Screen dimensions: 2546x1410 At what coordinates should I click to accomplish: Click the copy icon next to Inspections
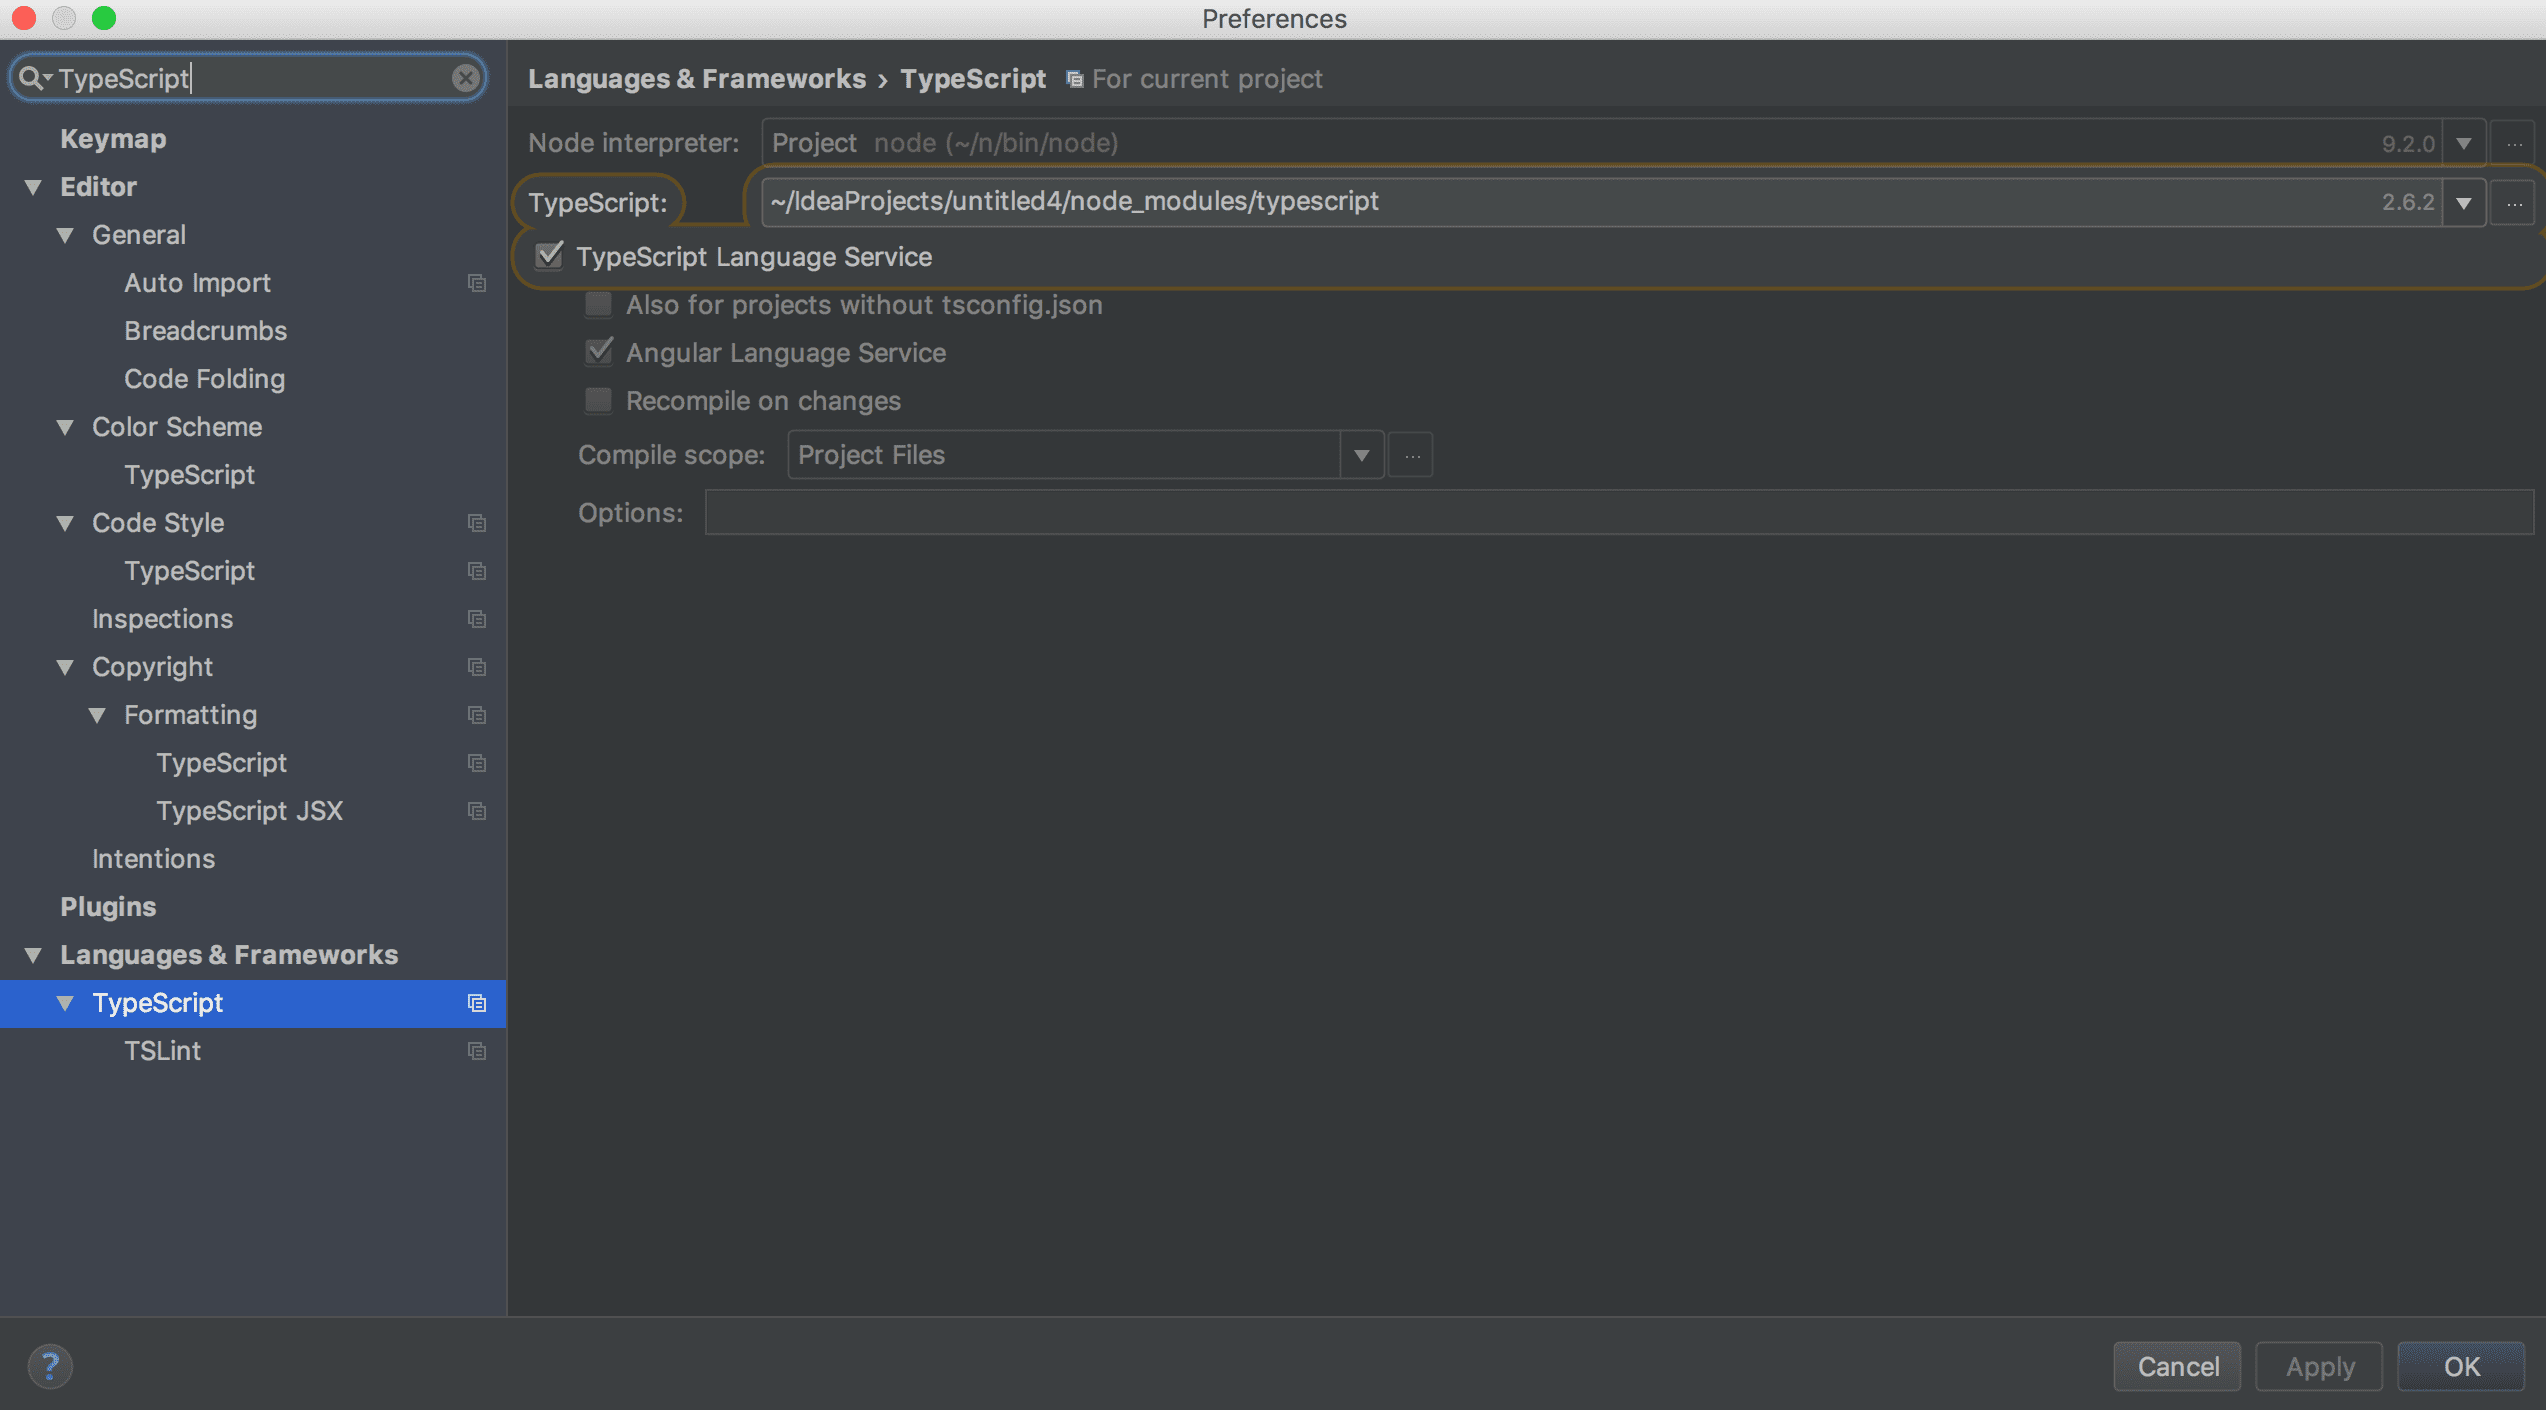[x=477, y=619]
